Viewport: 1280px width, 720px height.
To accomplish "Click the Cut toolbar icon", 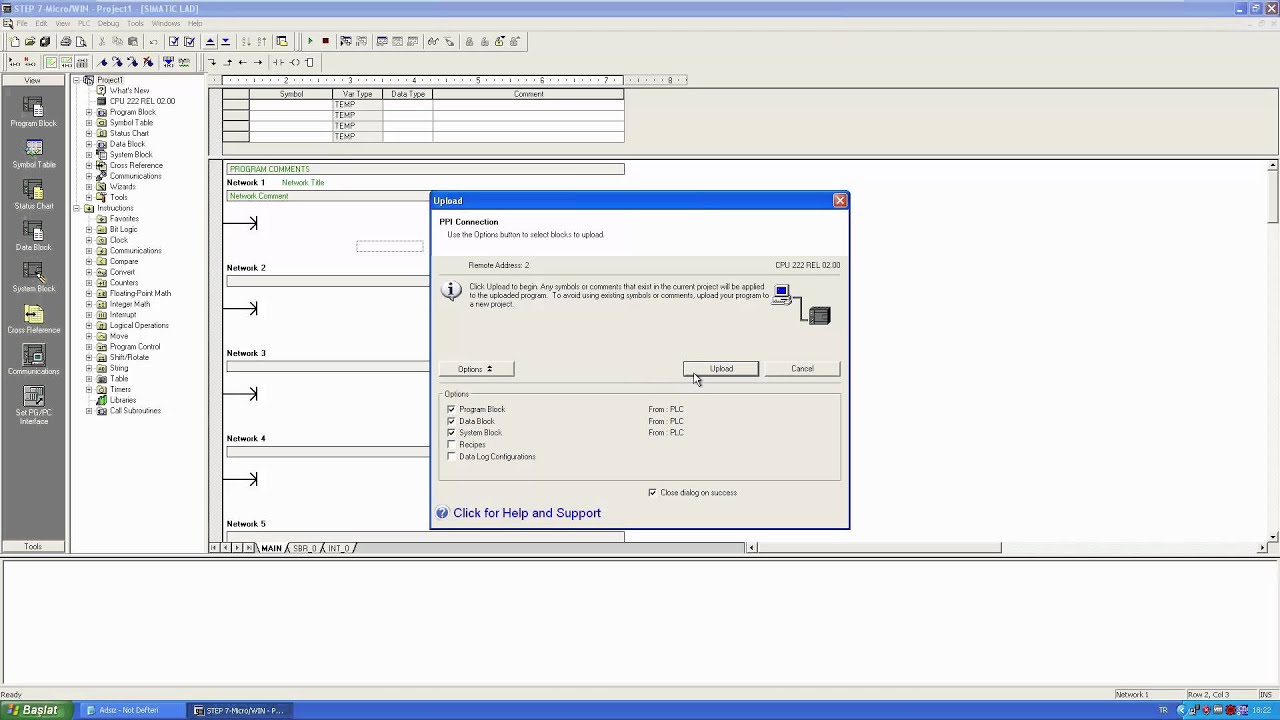I will (x=102, y=42).
